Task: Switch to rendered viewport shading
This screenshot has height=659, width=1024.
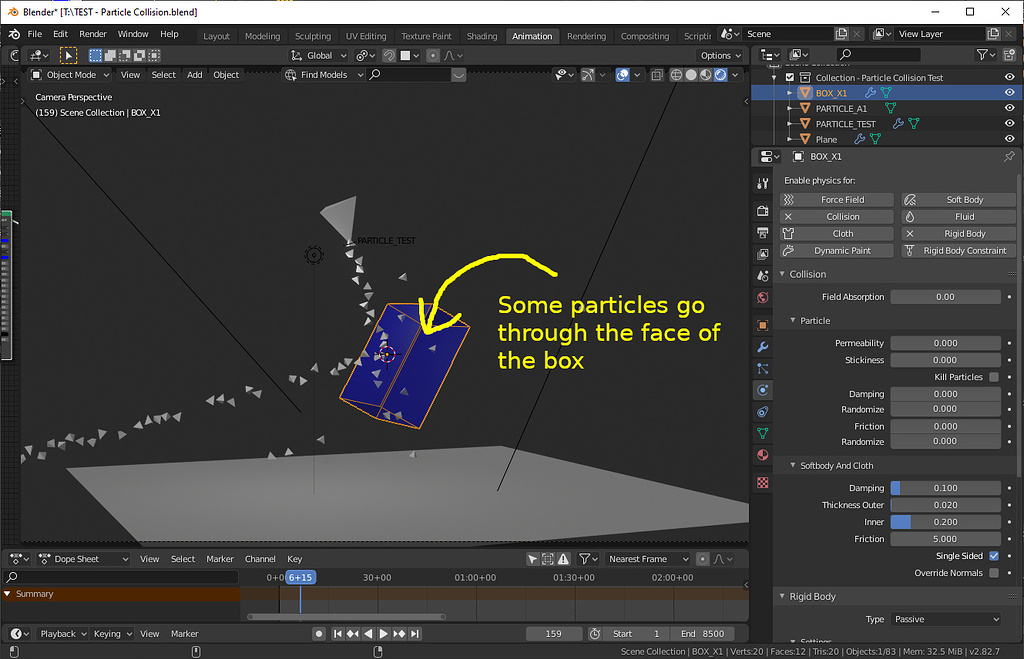Action: 720,74
